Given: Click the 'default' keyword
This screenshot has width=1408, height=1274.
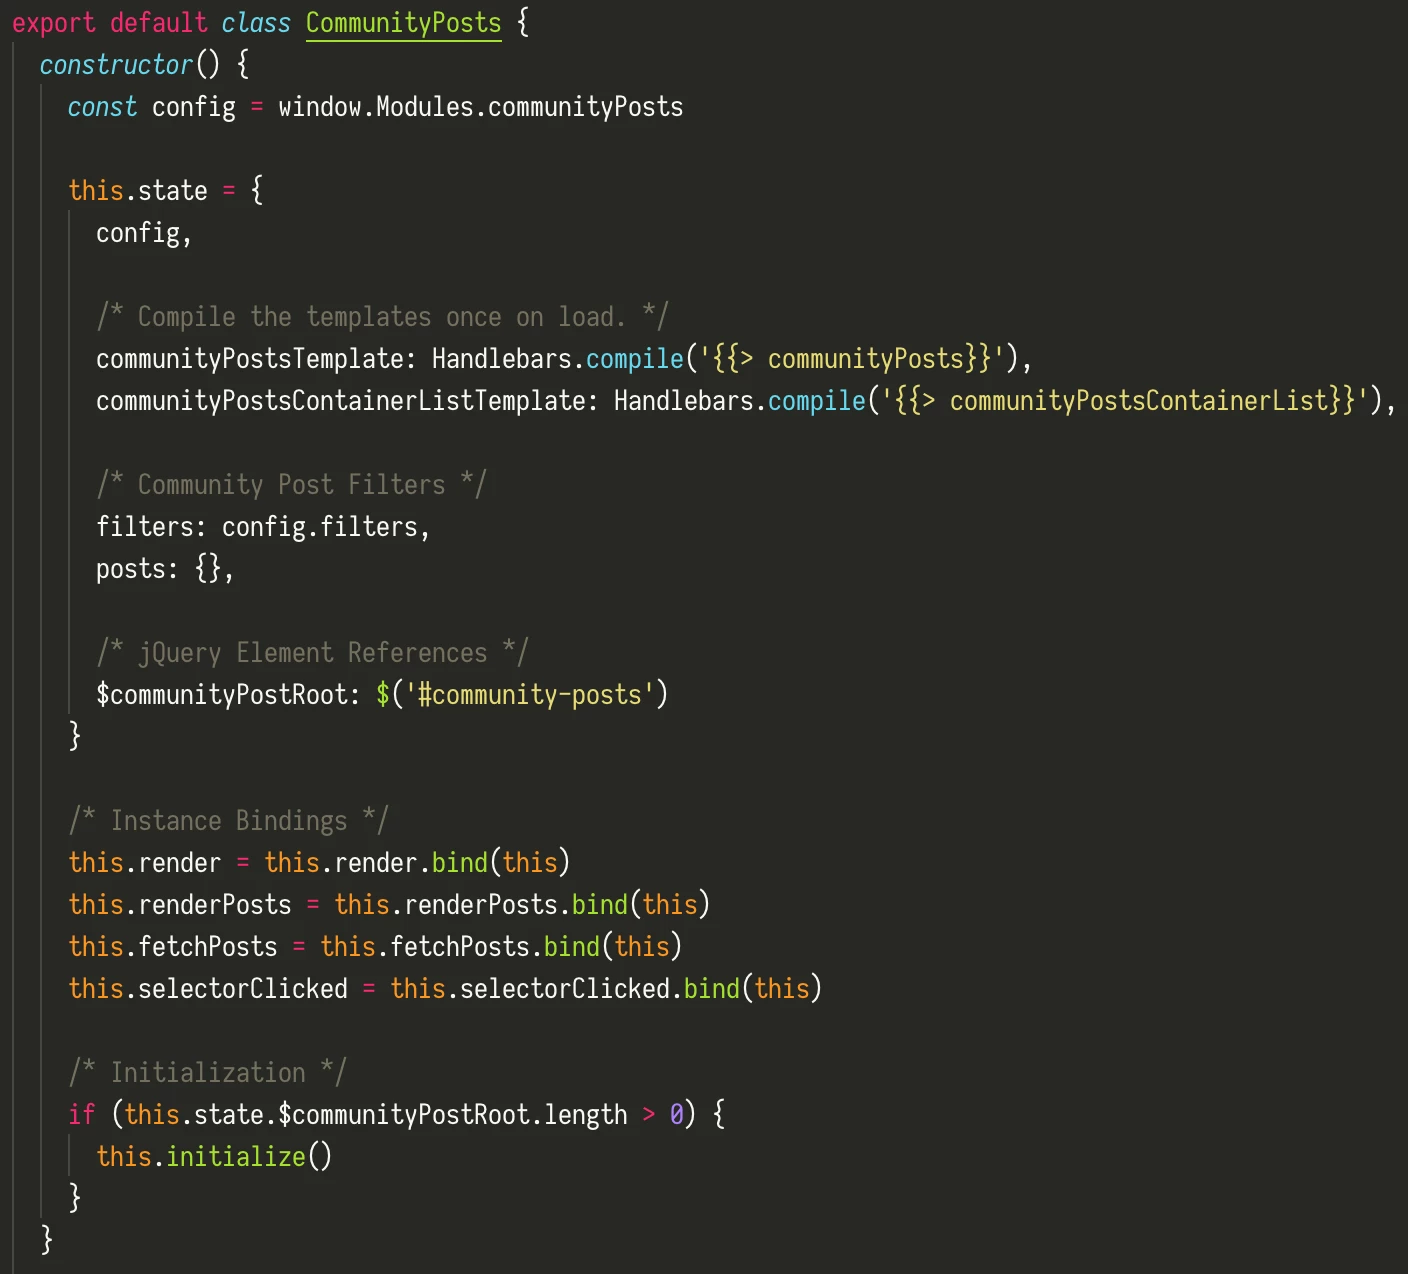Looking at the screenshot, I should point(158,23).
